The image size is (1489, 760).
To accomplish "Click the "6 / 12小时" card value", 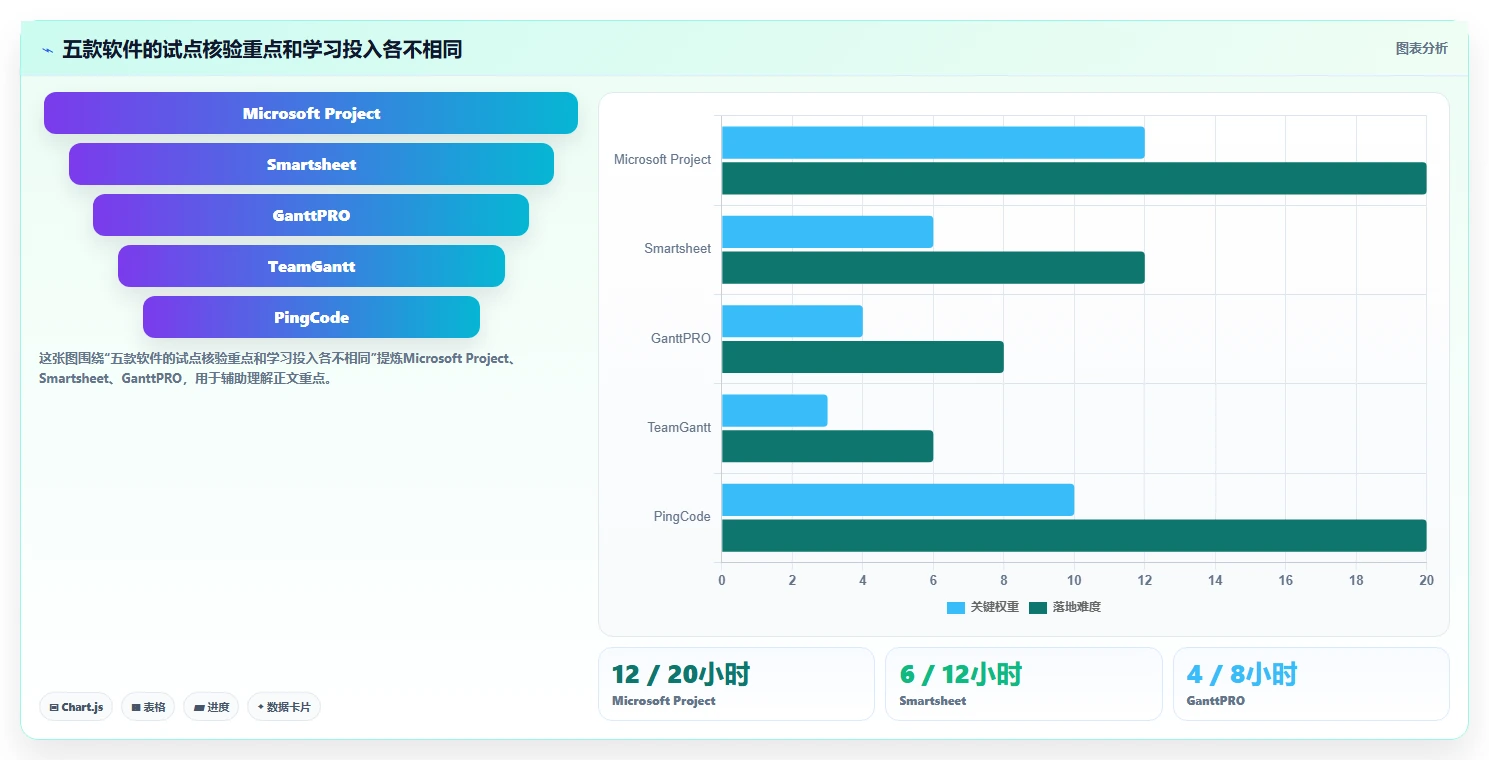I will tap(961, 674).
